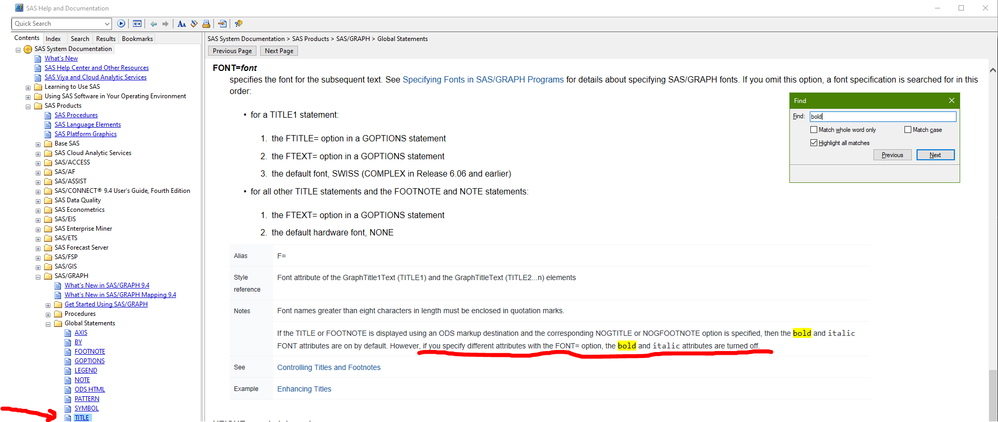The image size is (998, 422).
Task: Open the Results tab
Action: tap(106, 39)
